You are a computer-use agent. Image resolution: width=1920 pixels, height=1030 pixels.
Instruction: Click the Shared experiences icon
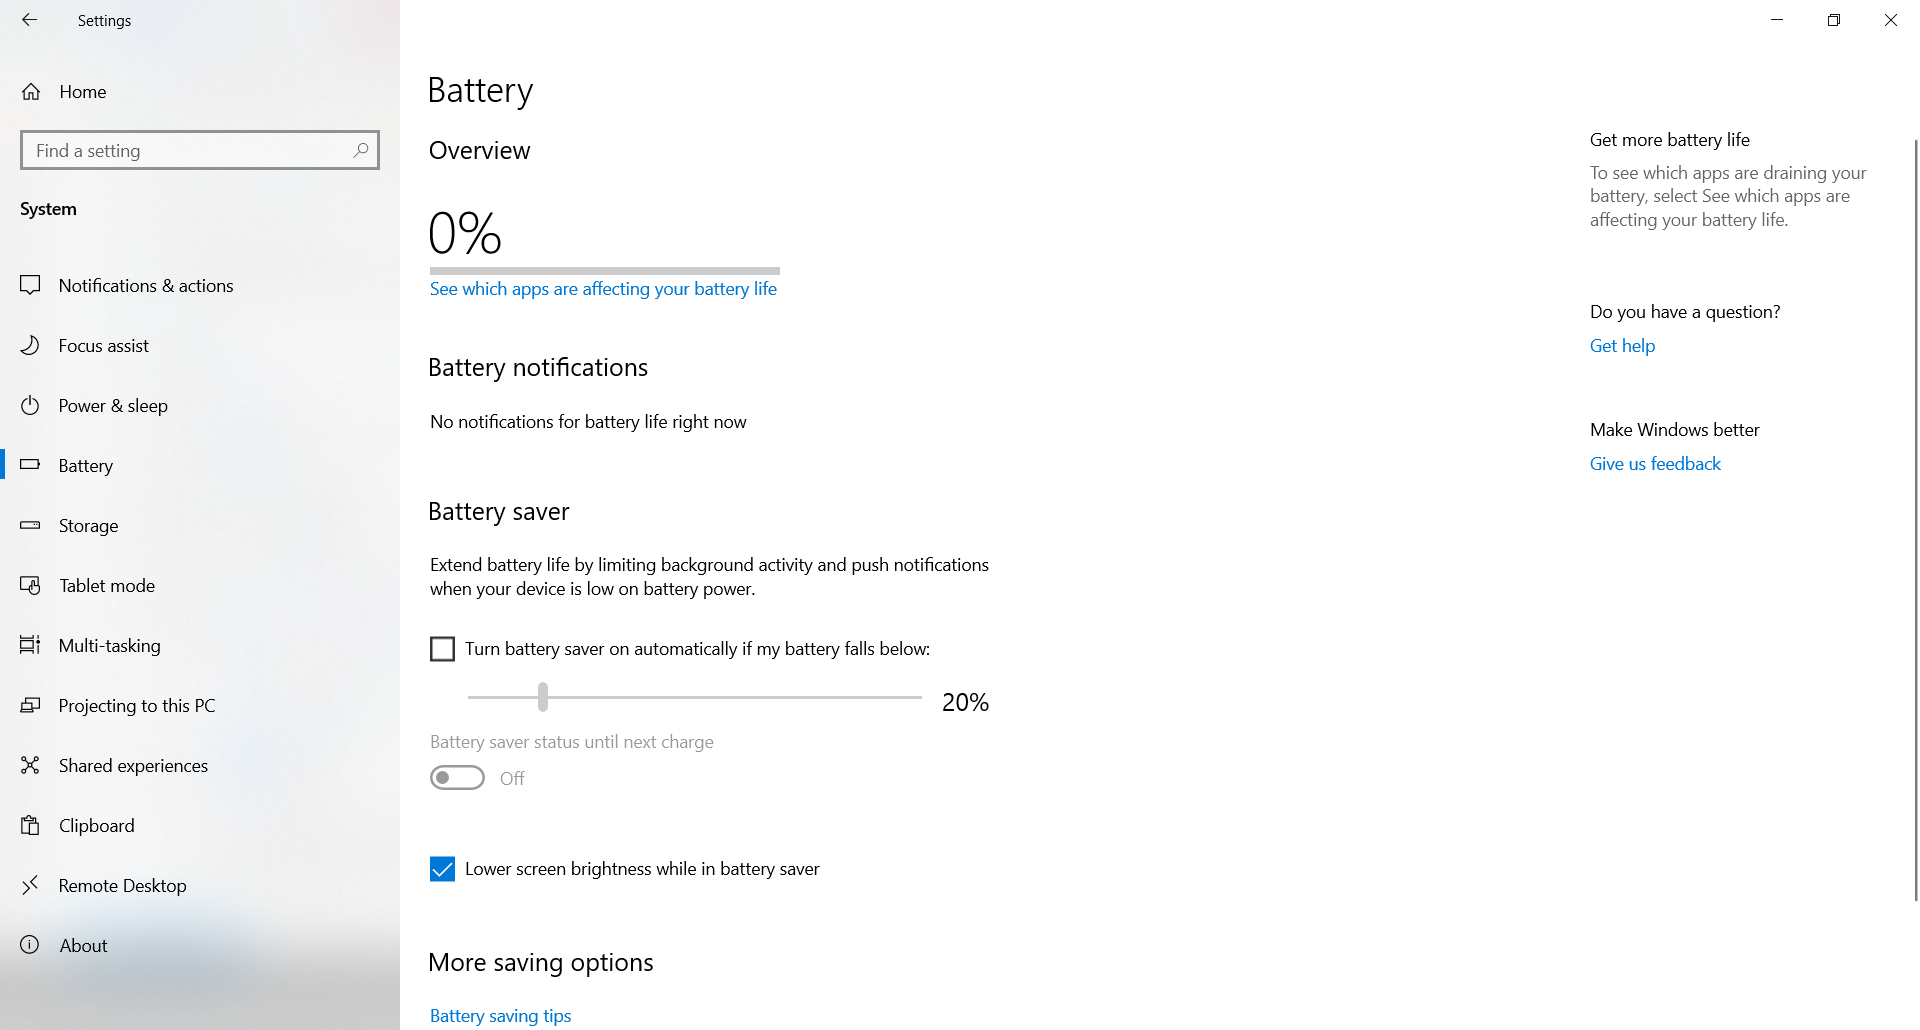click(31, 766)
